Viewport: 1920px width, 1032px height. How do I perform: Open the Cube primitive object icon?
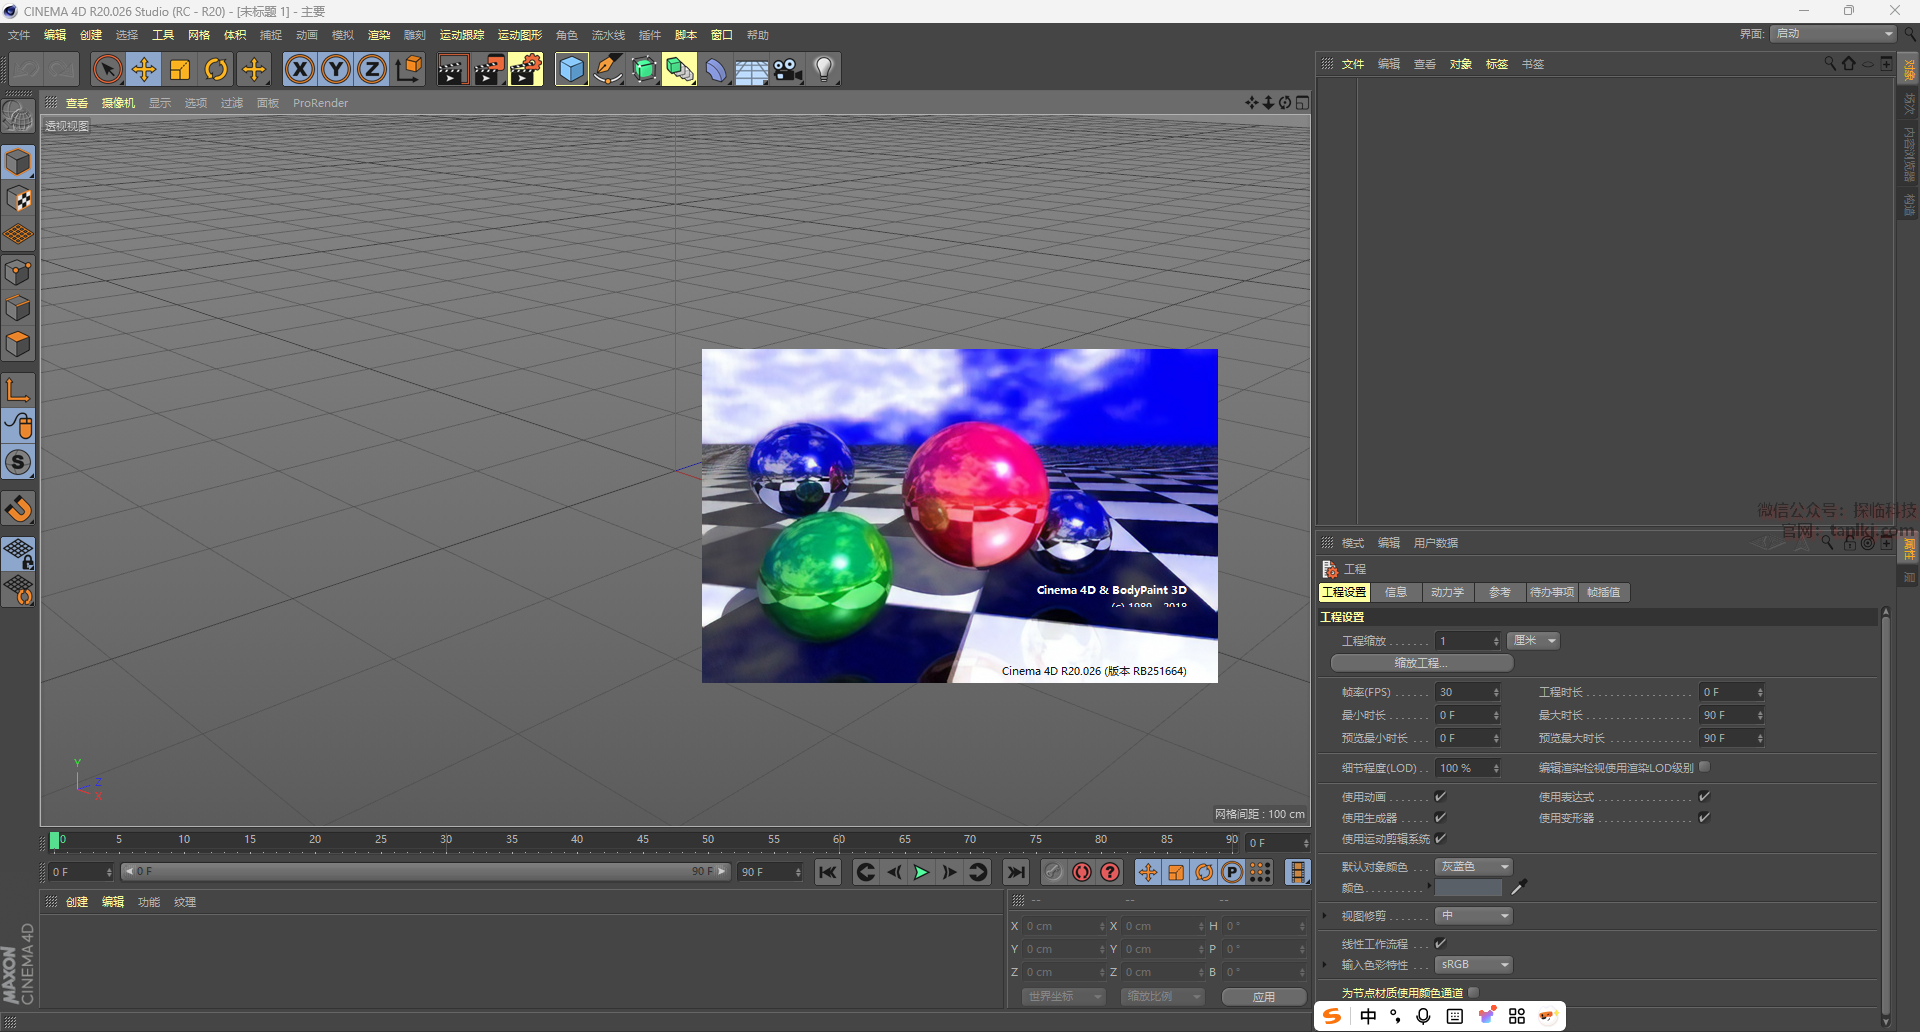(571, 69)
